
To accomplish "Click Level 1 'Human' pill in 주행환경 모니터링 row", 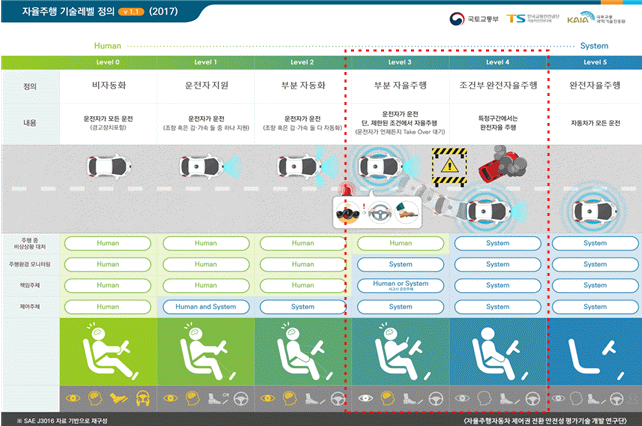I will tap(206, 265).
